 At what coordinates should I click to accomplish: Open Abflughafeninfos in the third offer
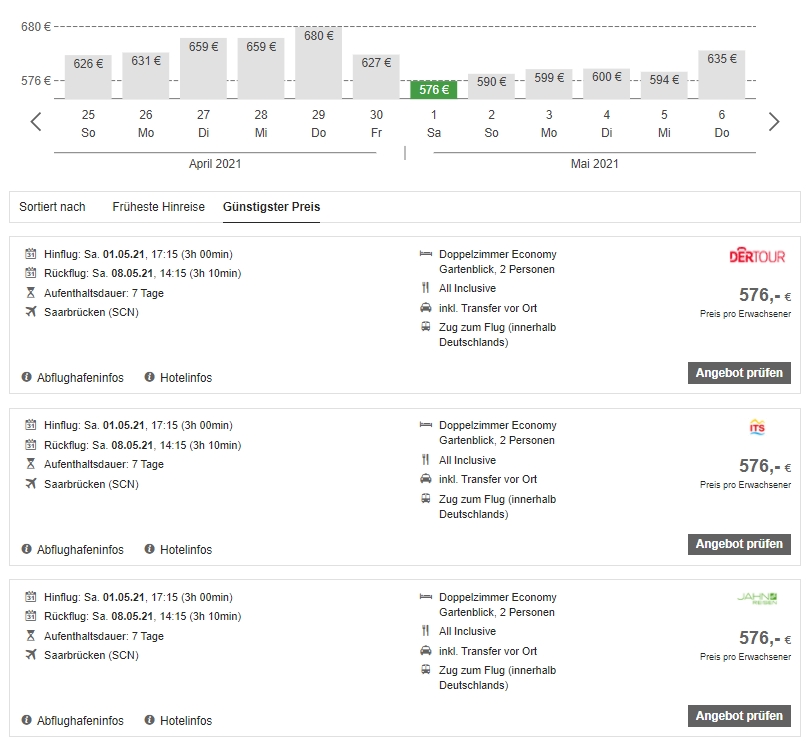pos(80,721)
